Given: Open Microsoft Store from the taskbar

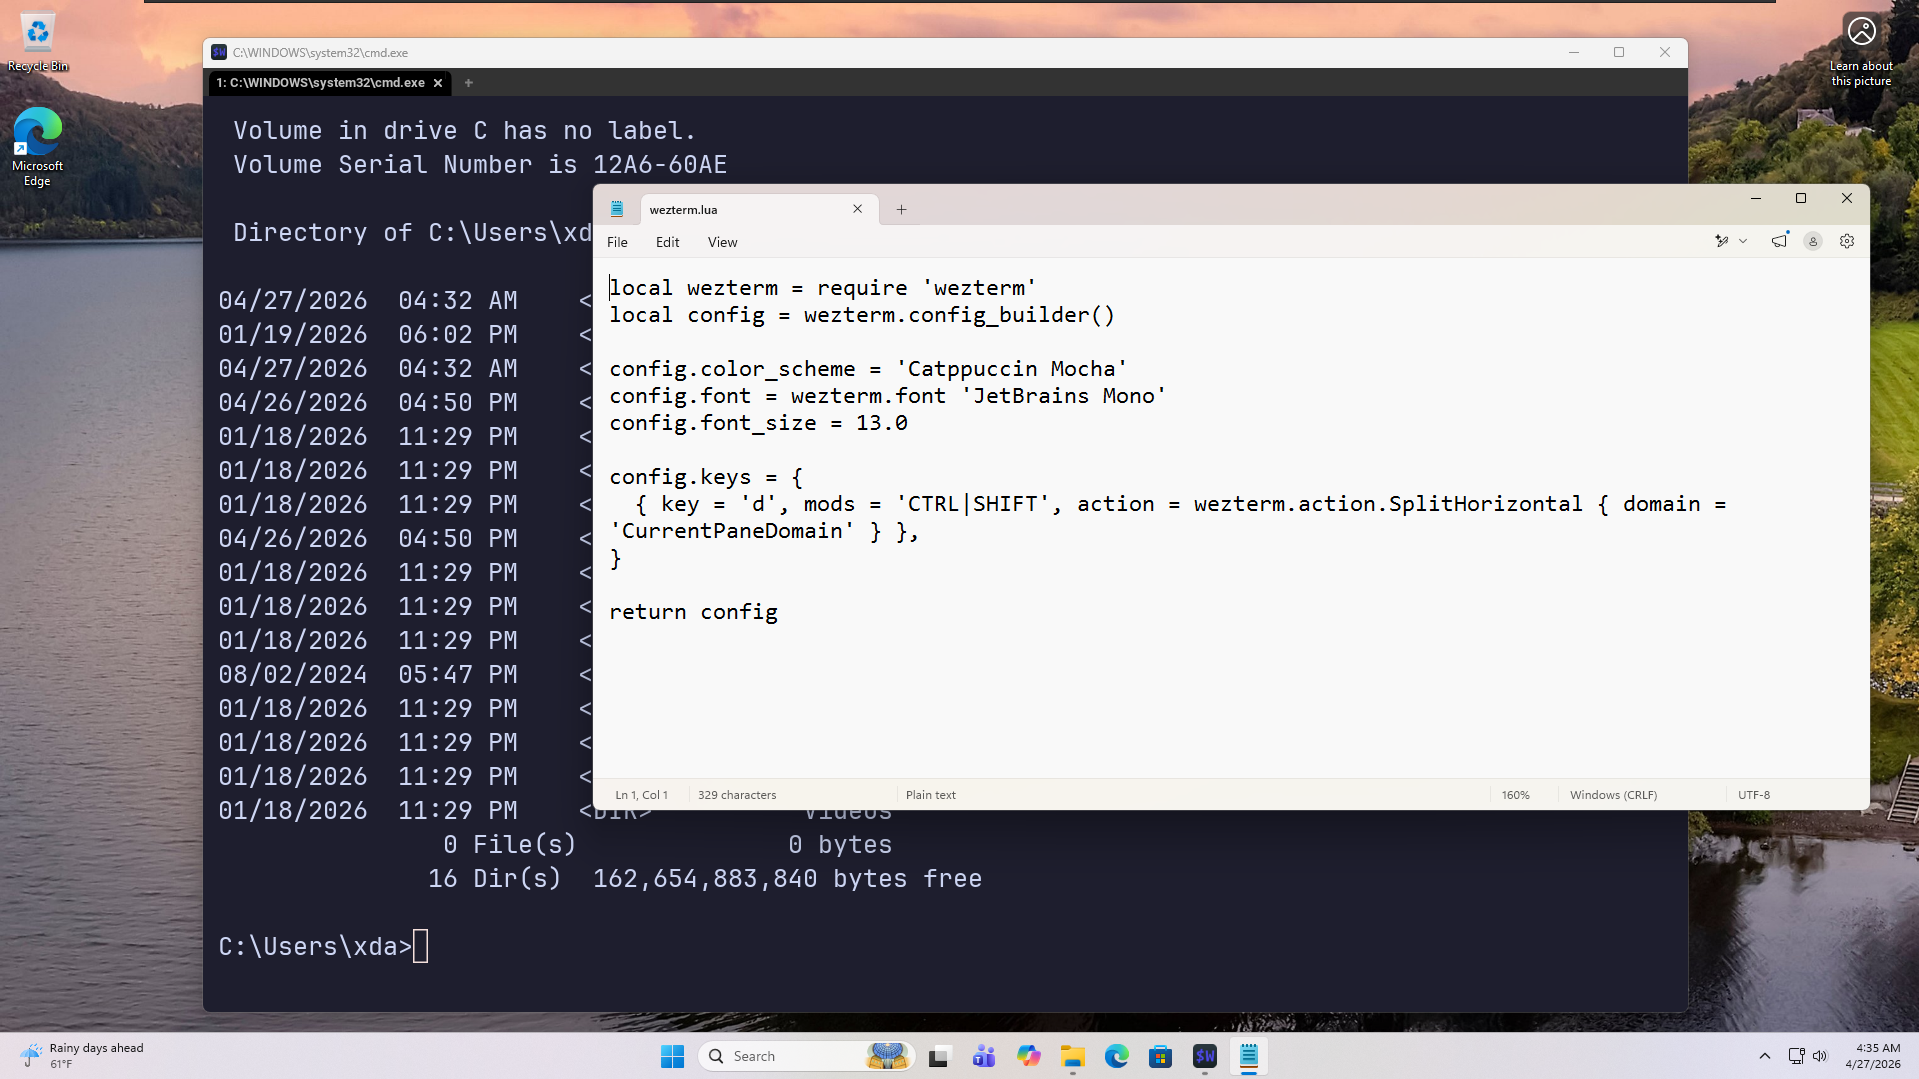Looking at the screenshot, I should pyautogui.click(x=1160, y=1056).
